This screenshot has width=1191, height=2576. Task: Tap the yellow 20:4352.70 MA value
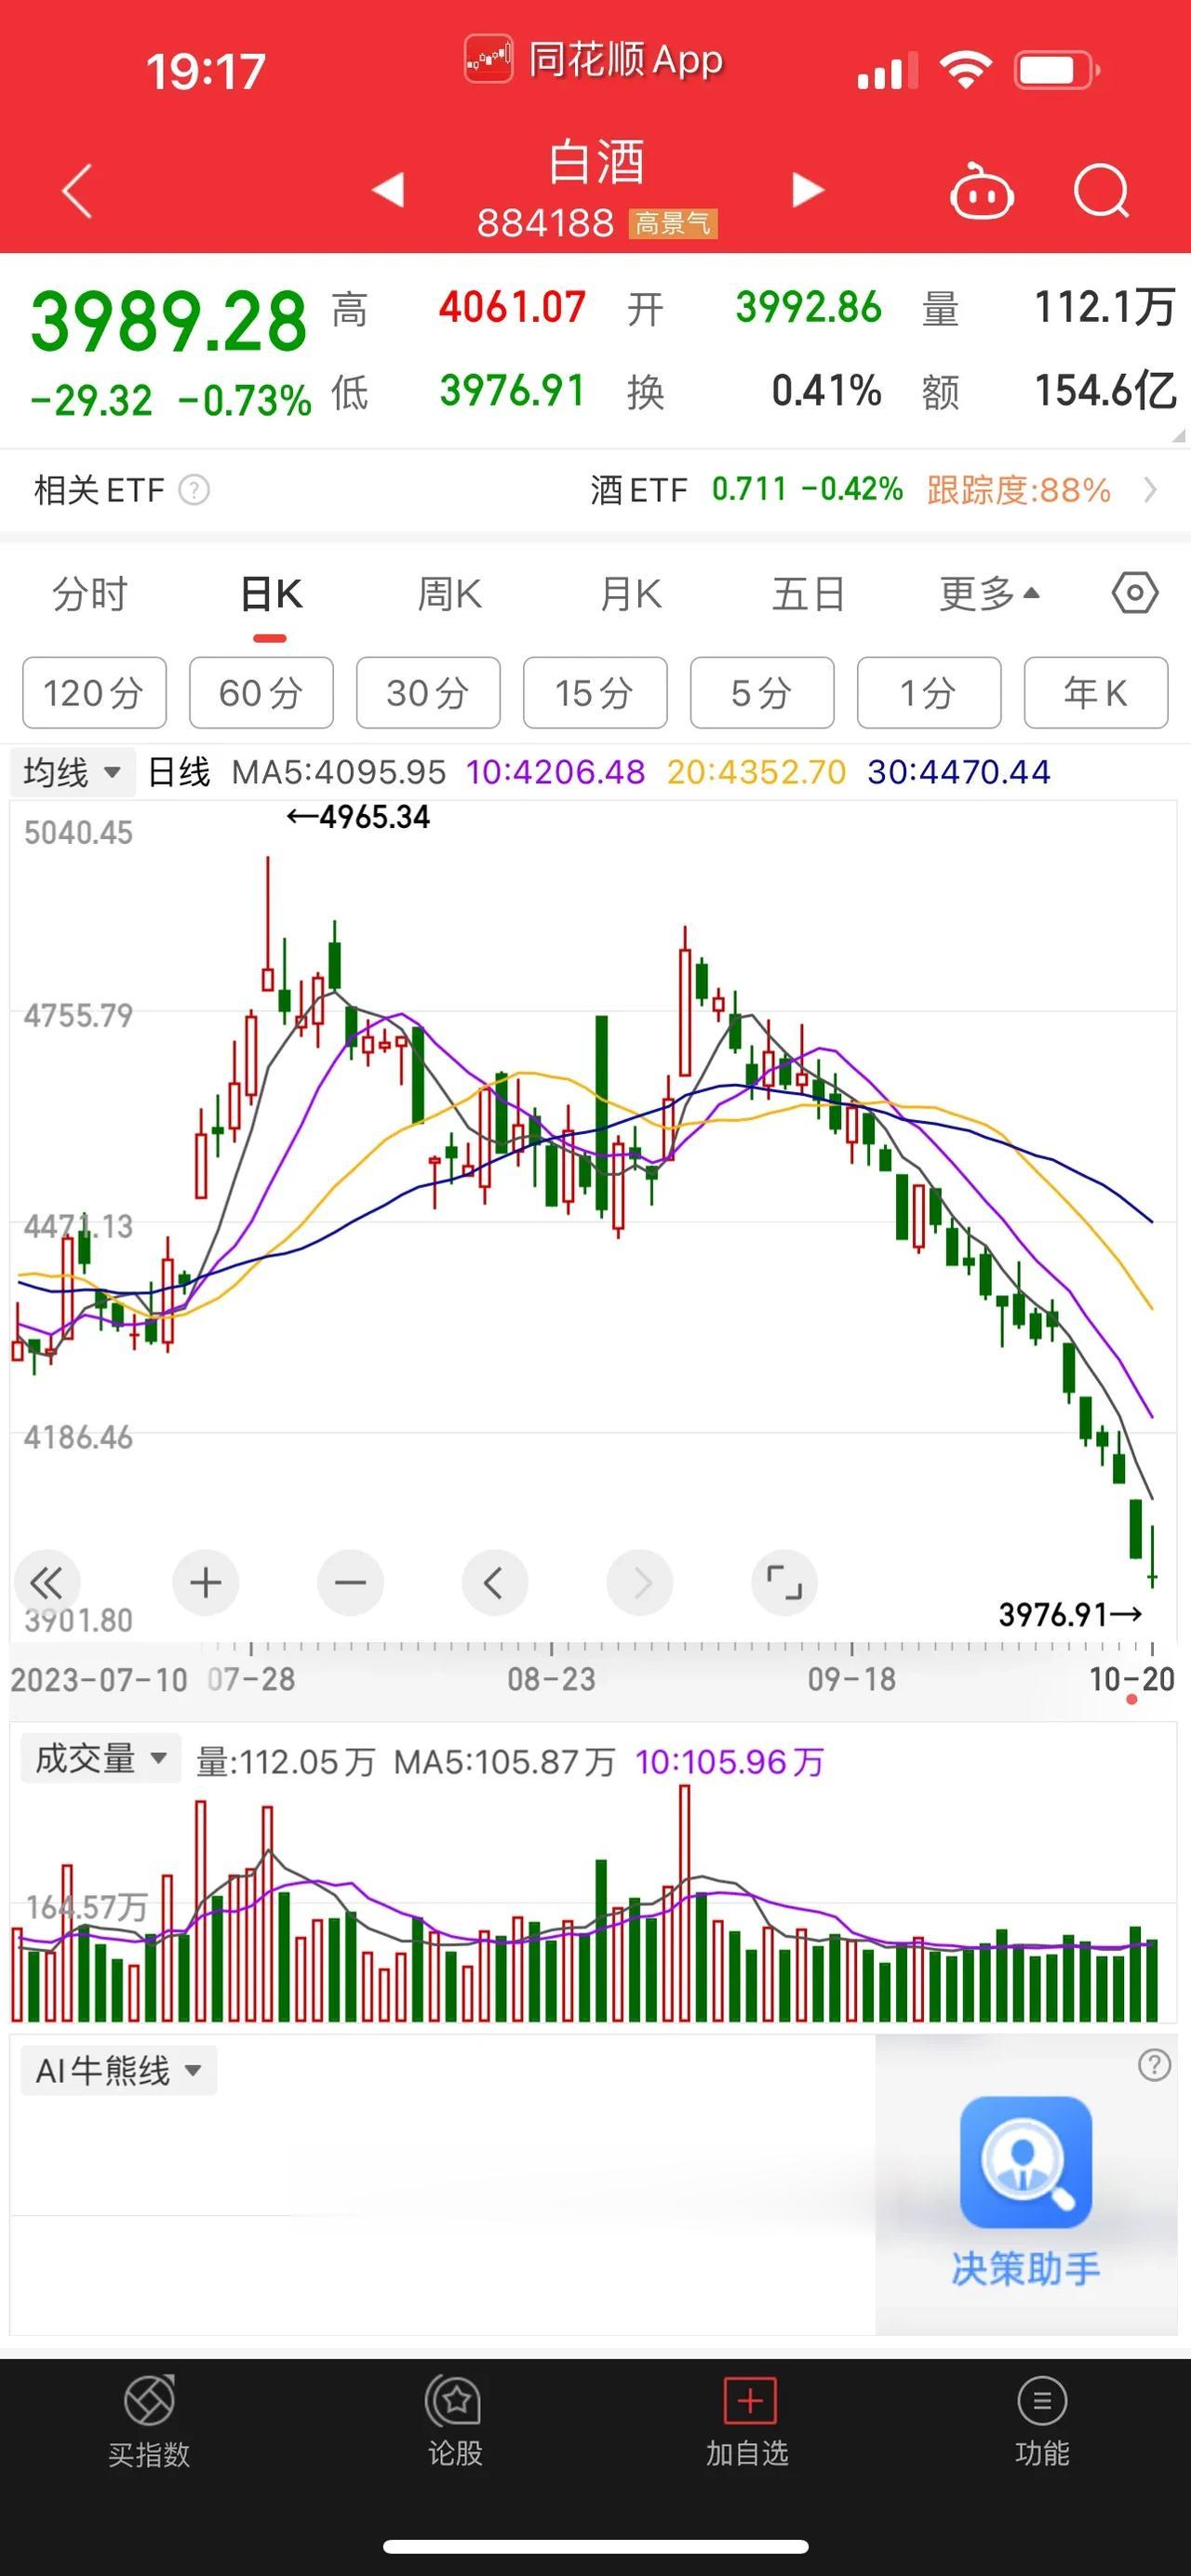[756, 772]
